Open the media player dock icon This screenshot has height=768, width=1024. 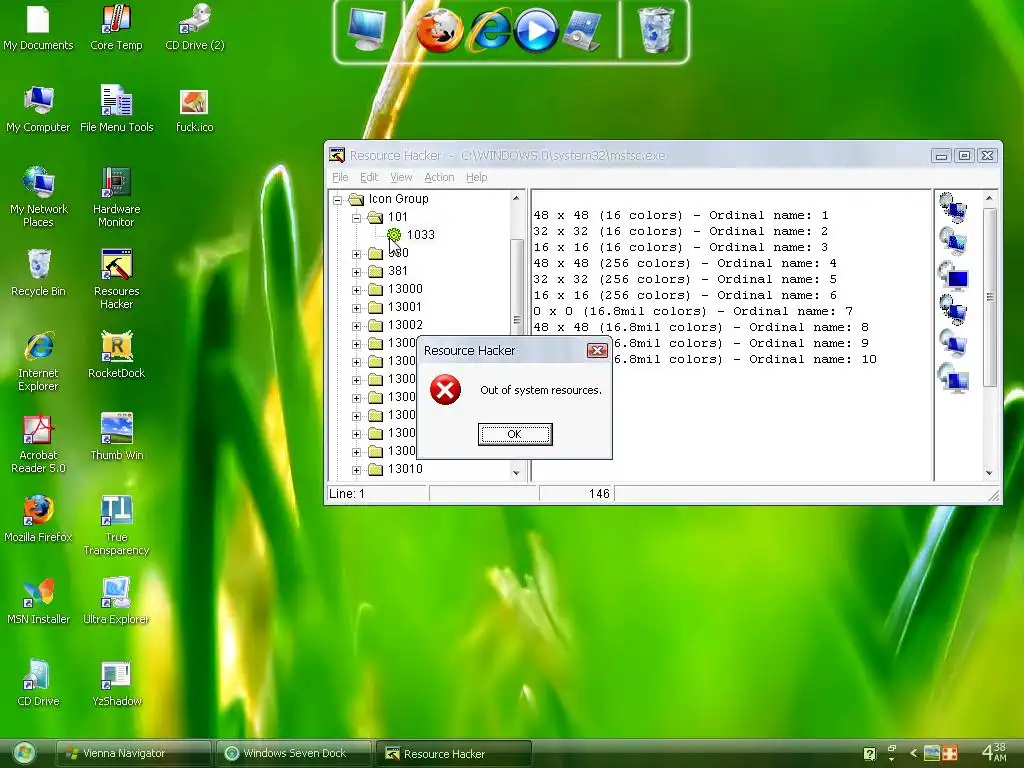click(x=536, y=31)
